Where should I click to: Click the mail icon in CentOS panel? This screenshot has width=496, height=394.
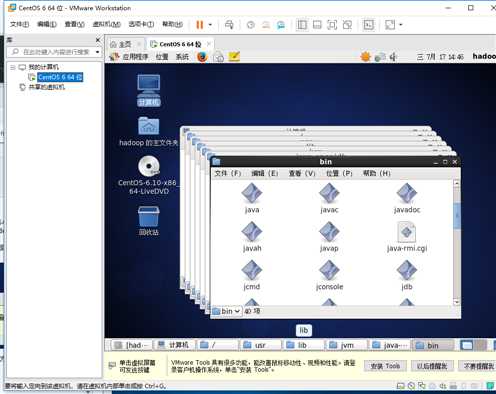[218, 57]
